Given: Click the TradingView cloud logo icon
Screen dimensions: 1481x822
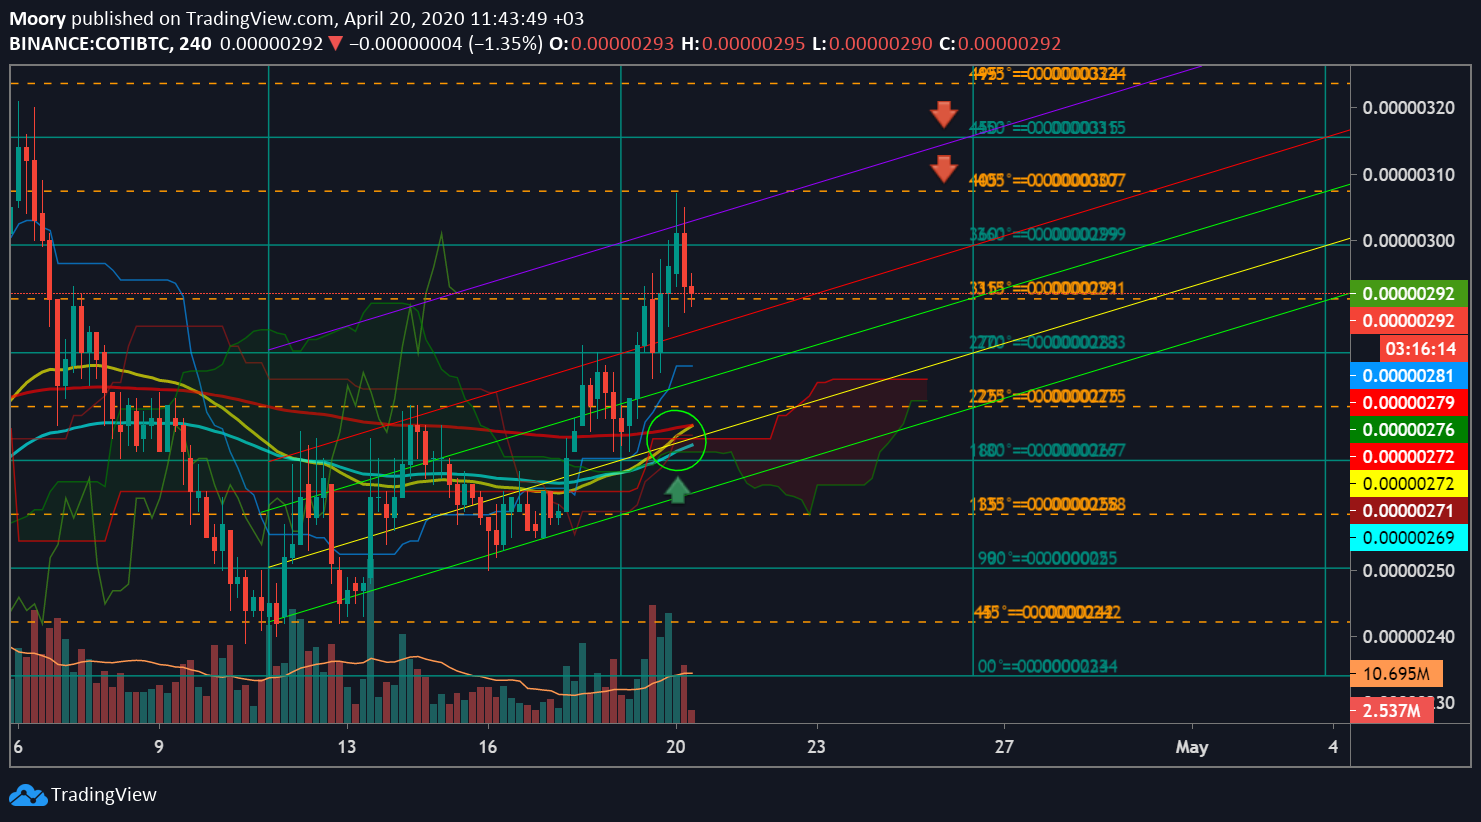Looking at the screenshot, I should 28,796.
